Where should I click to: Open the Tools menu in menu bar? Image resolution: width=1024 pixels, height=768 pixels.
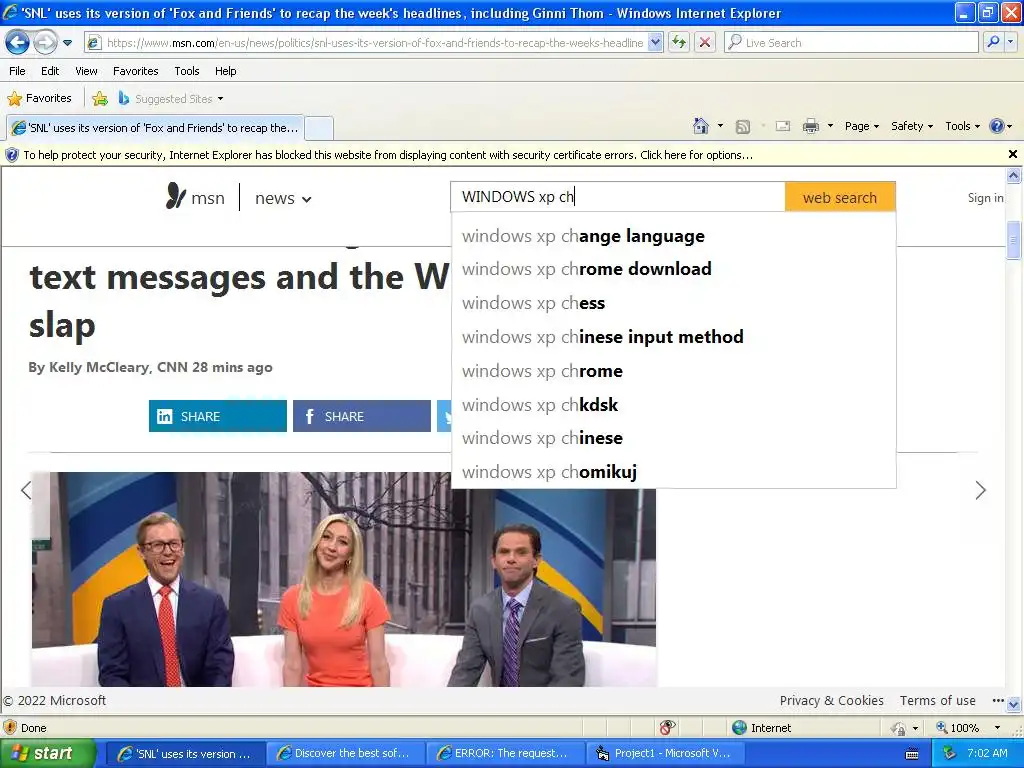pyautogui.click(x=187, y=71)
